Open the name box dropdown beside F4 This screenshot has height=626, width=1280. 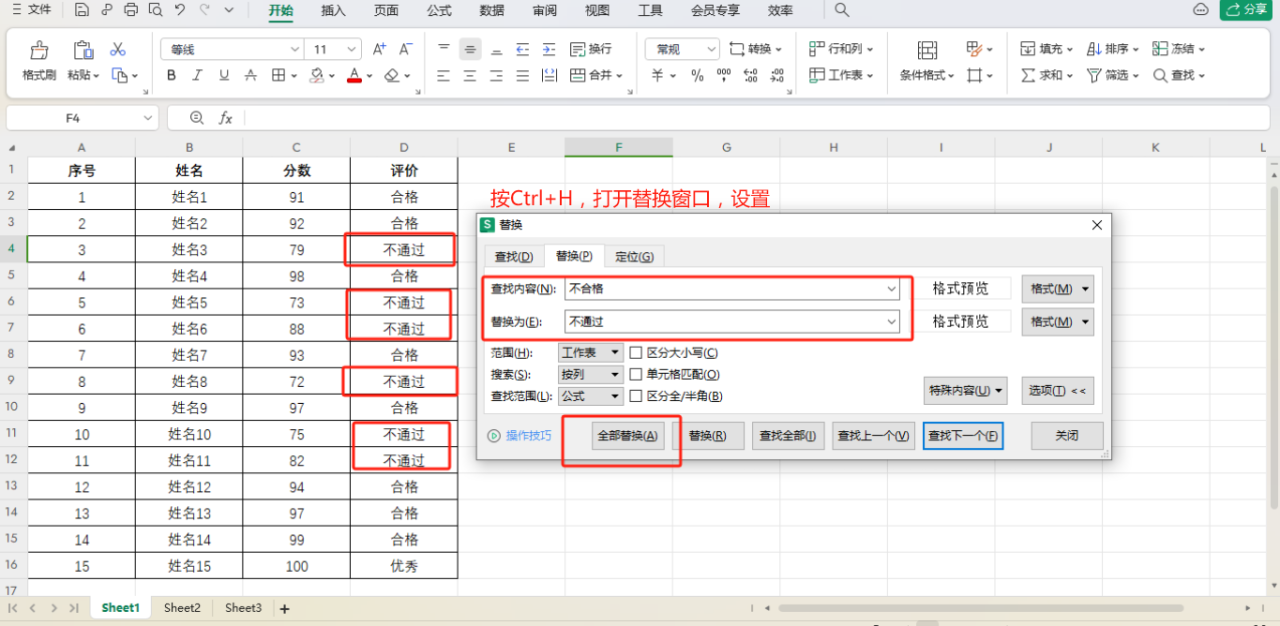(148, 118)
